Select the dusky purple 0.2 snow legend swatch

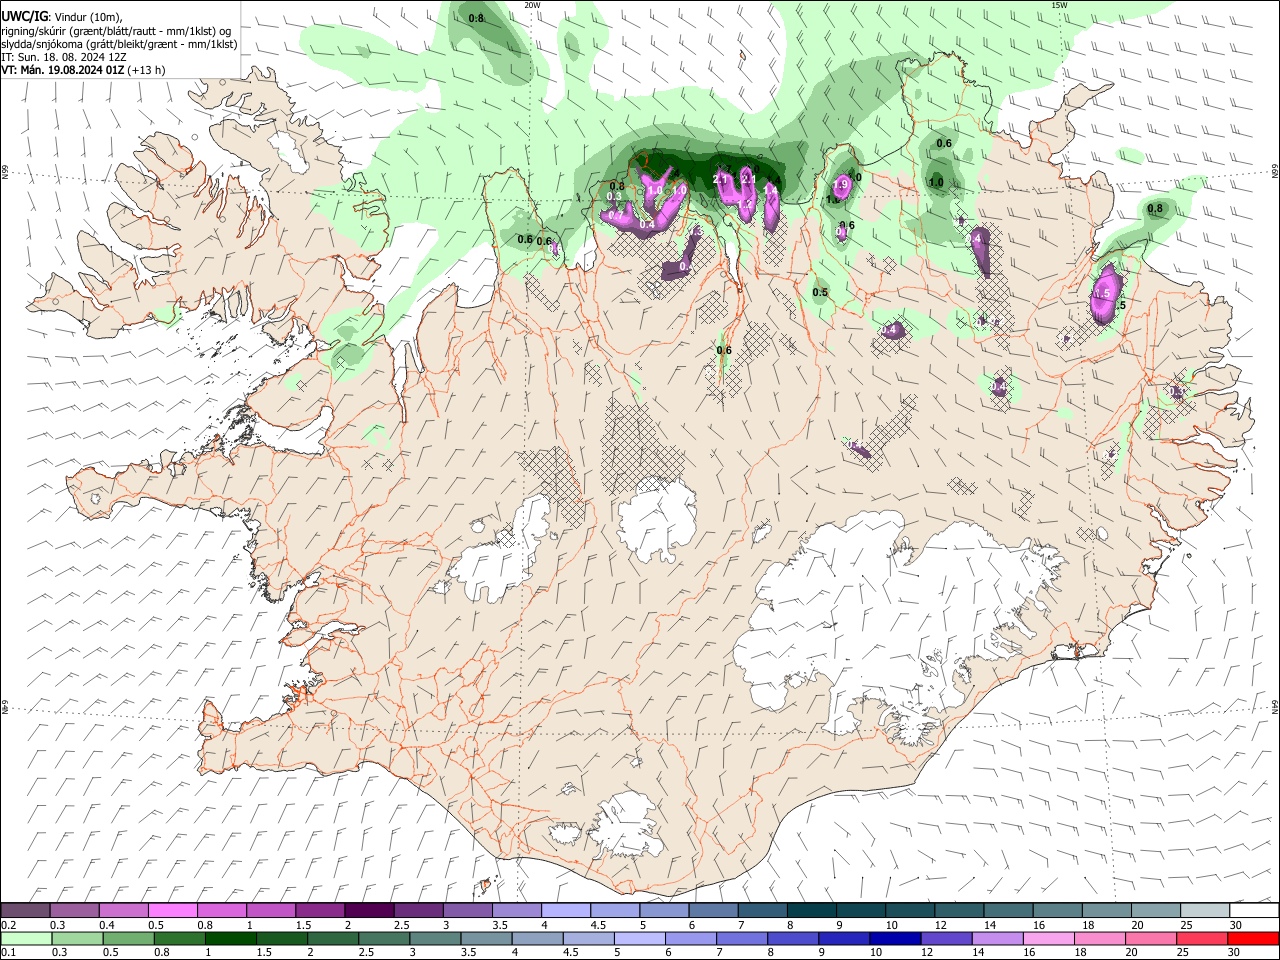(25, 911)
